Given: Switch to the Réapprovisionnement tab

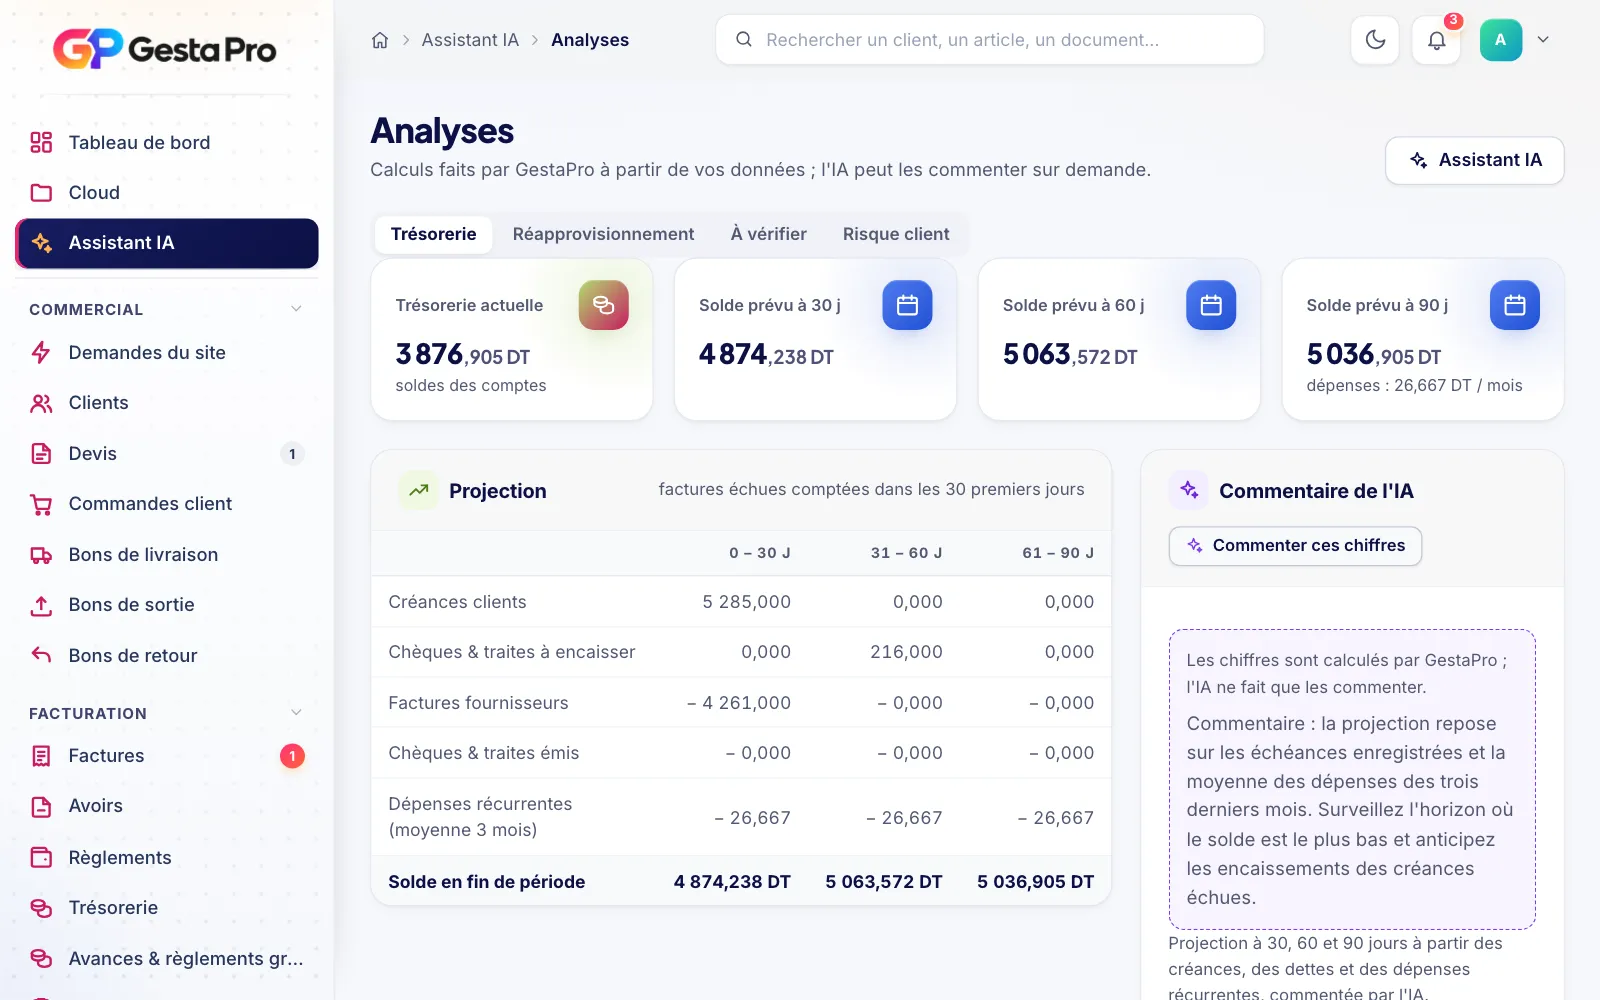Looking at the screenshot, I should coord(603,234).
